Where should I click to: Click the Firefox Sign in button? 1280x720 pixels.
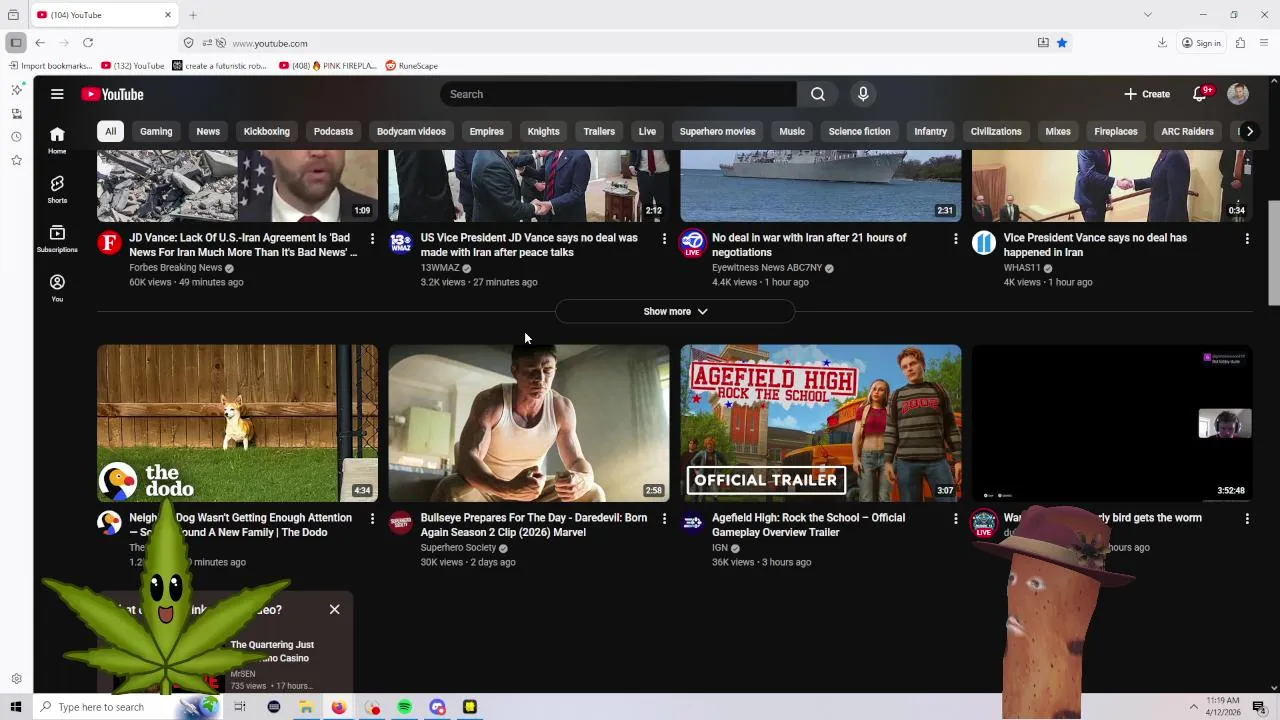[1200, 43]
